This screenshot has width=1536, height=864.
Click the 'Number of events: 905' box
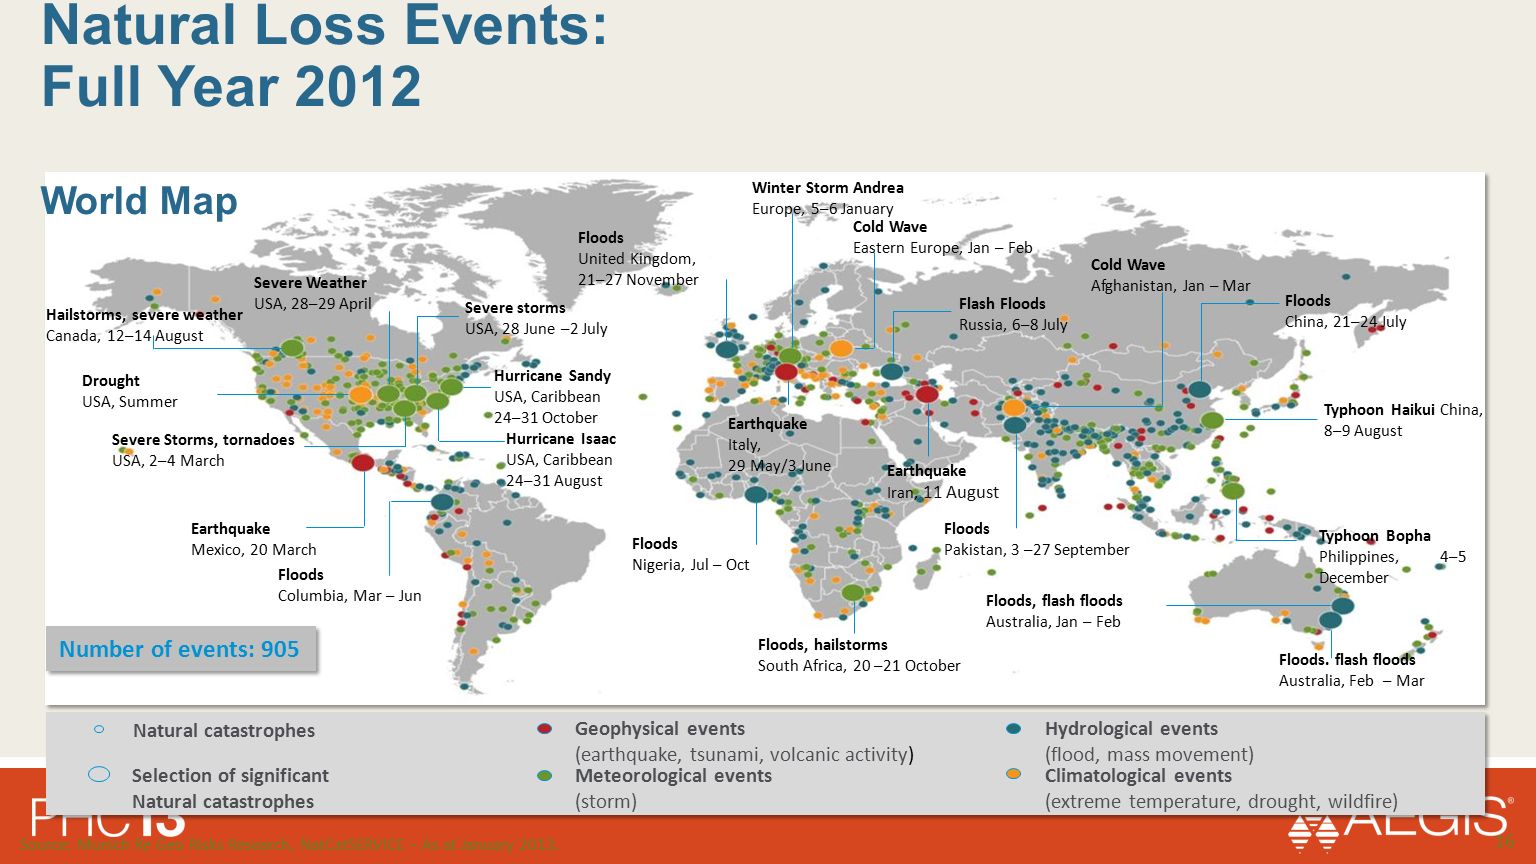(x=180, y=649)
